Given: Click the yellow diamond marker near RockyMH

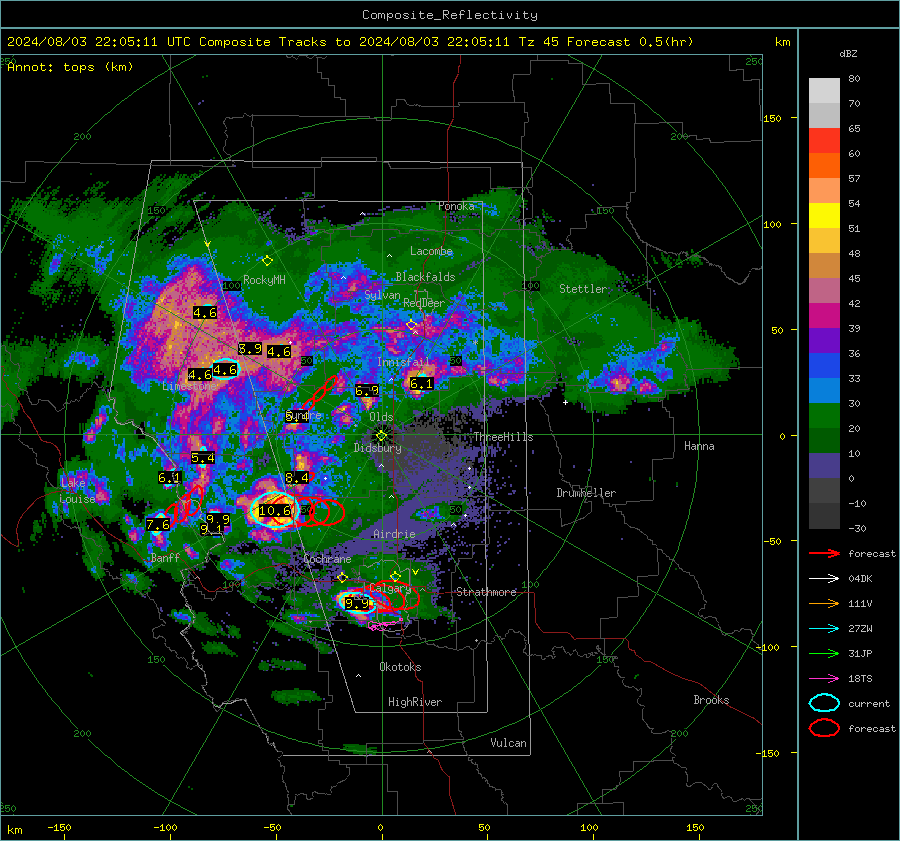Looking at the screenshot, I should (x=267, y=261).
